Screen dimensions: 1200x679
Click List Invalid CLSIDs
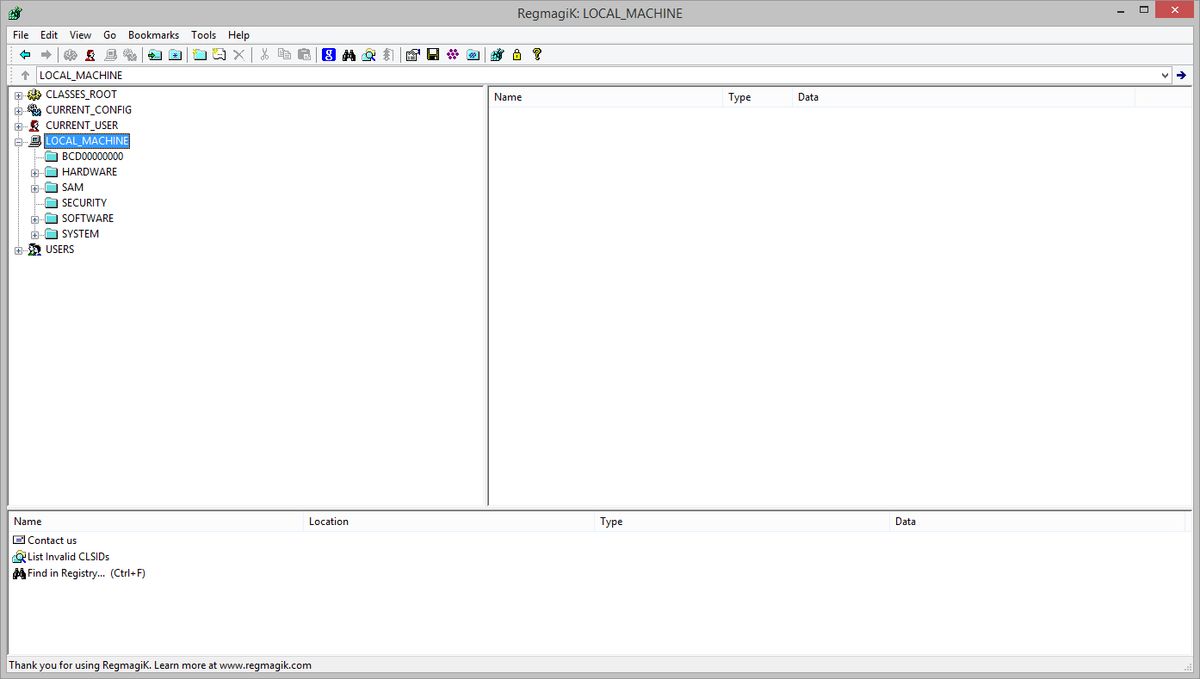[x=68, y=557]
